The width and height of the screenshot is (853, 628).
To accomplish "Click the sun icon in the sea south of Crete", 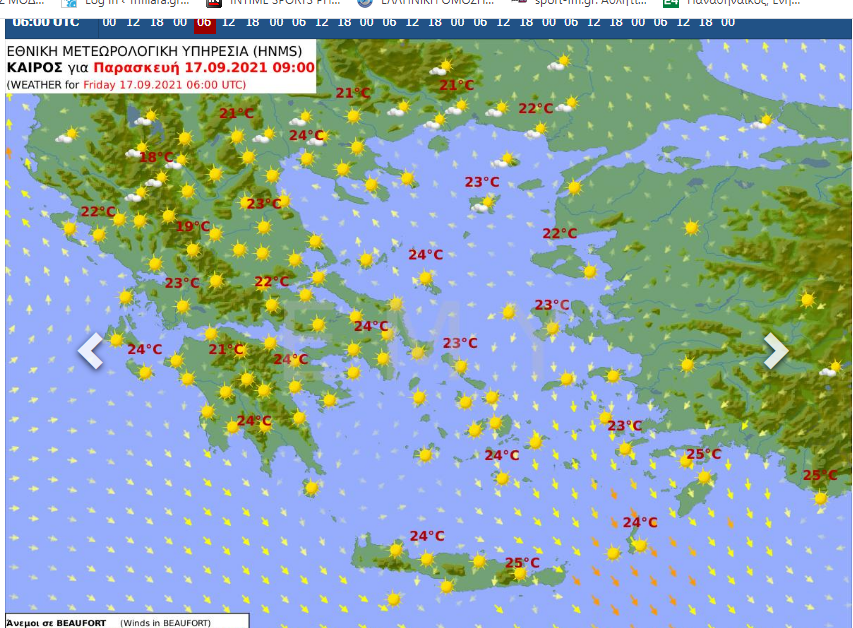I will pos(393,599).
